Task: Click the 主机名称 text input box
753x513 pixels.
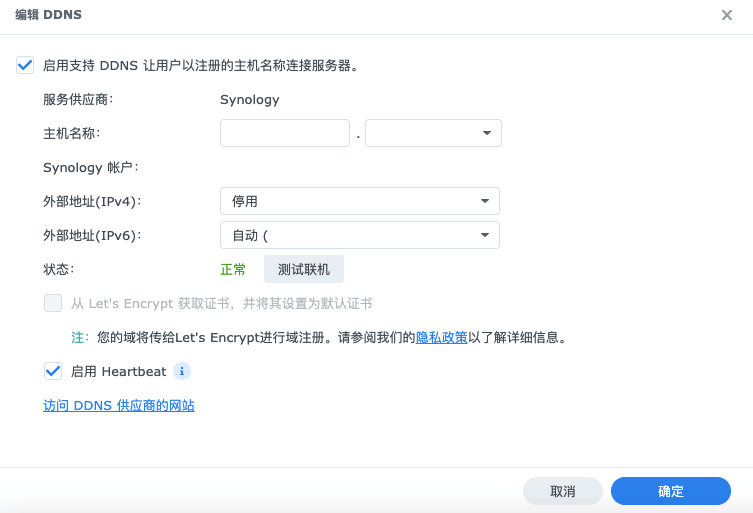Action: point(284,133)
